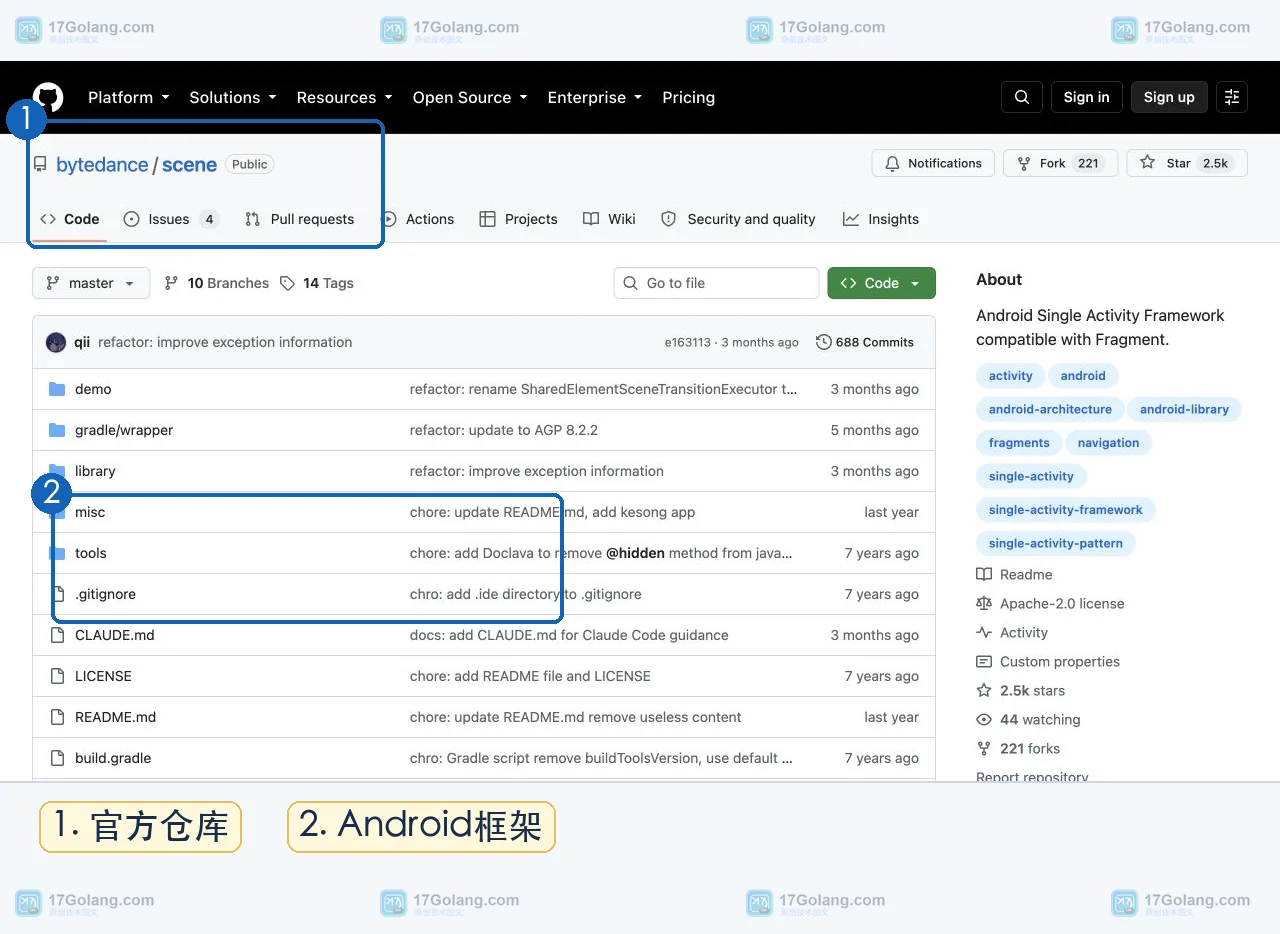Image resolution: width=1280 pixels, height=934 pixels.
Task: Open the bytedance organization link
Action: click(x=102, y=164)
